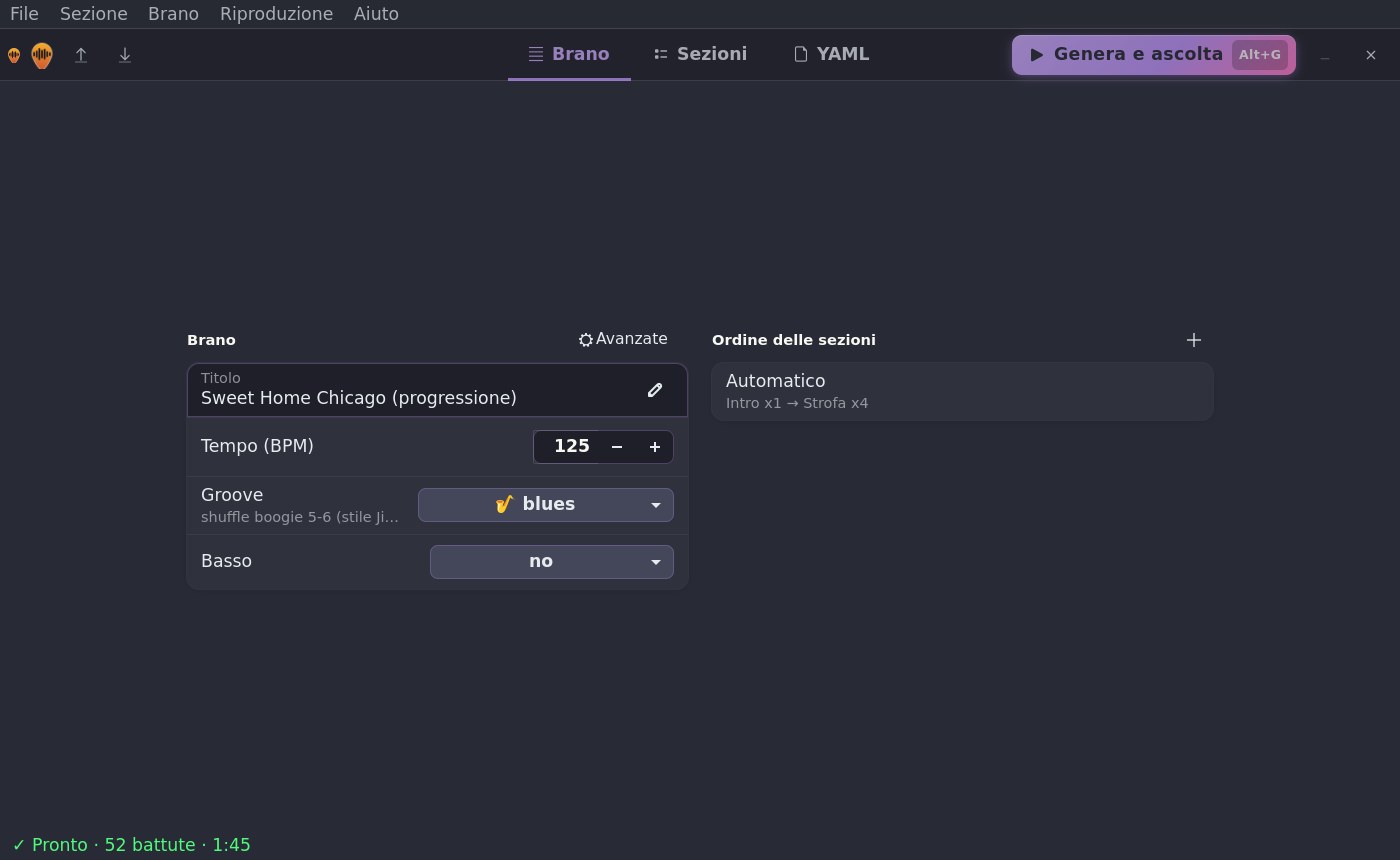Screen dimensions: 1400x860
Task: Open the Sezione menu
Action: [x=93, y=14]
